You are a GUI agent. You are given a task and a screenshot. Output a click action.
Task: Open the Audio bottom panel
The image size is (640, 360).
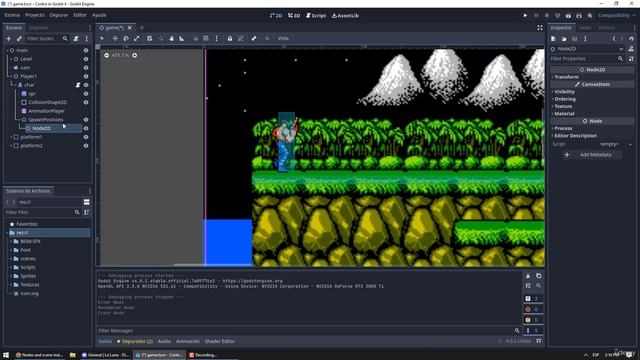164,341
